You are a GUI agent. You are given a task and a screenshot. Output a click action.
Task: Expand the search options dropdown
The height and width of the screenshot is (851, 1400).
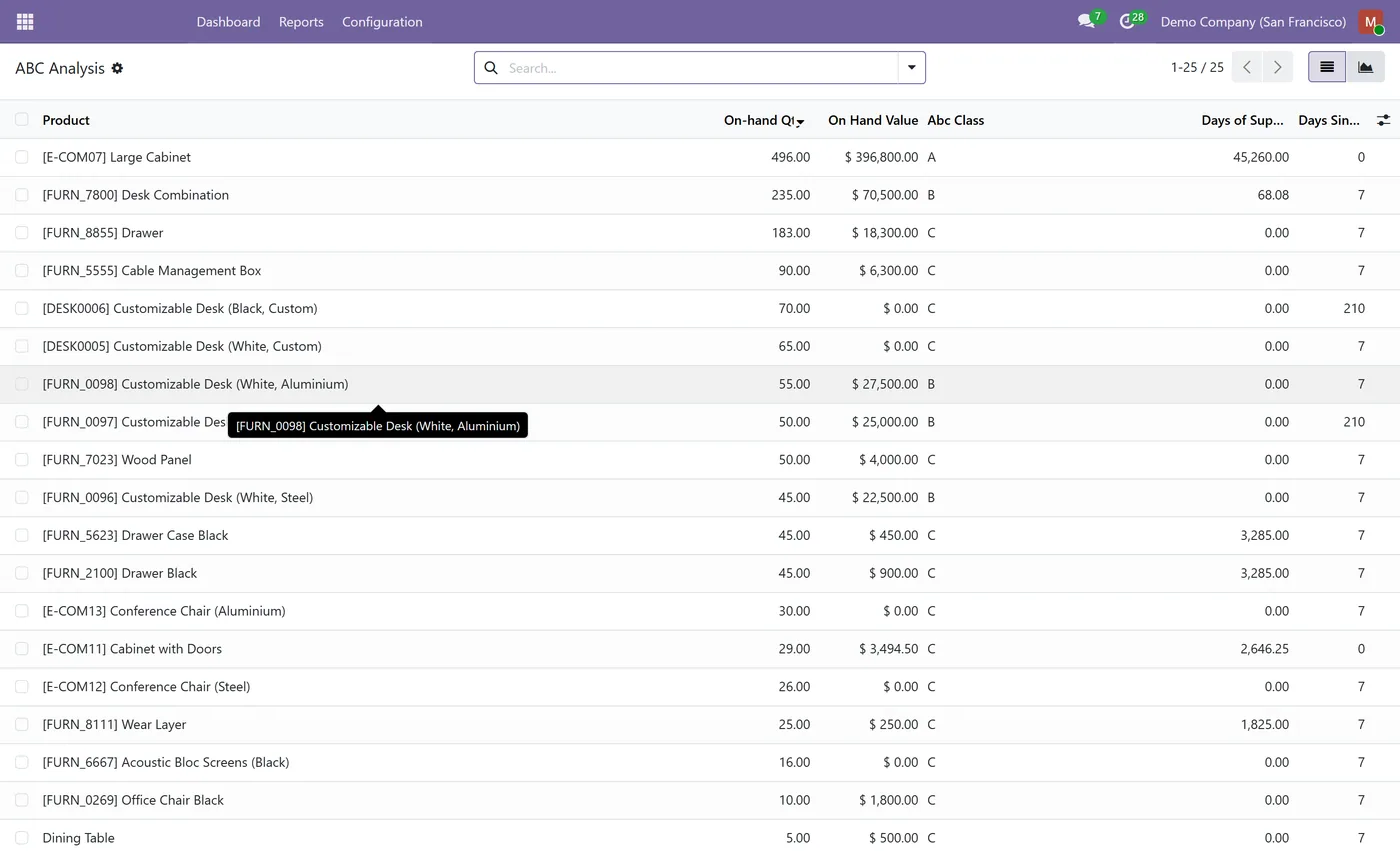coord(911,68)
